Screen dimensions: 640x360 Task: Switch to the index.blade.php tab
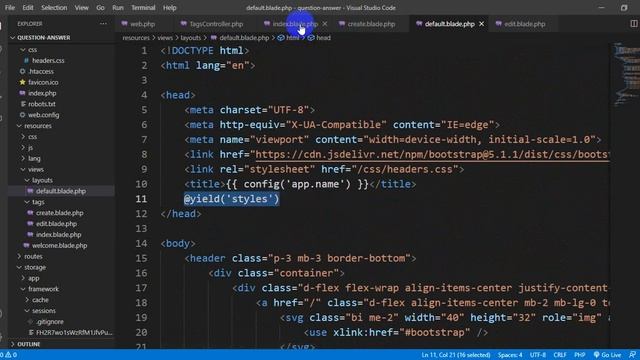295,24
